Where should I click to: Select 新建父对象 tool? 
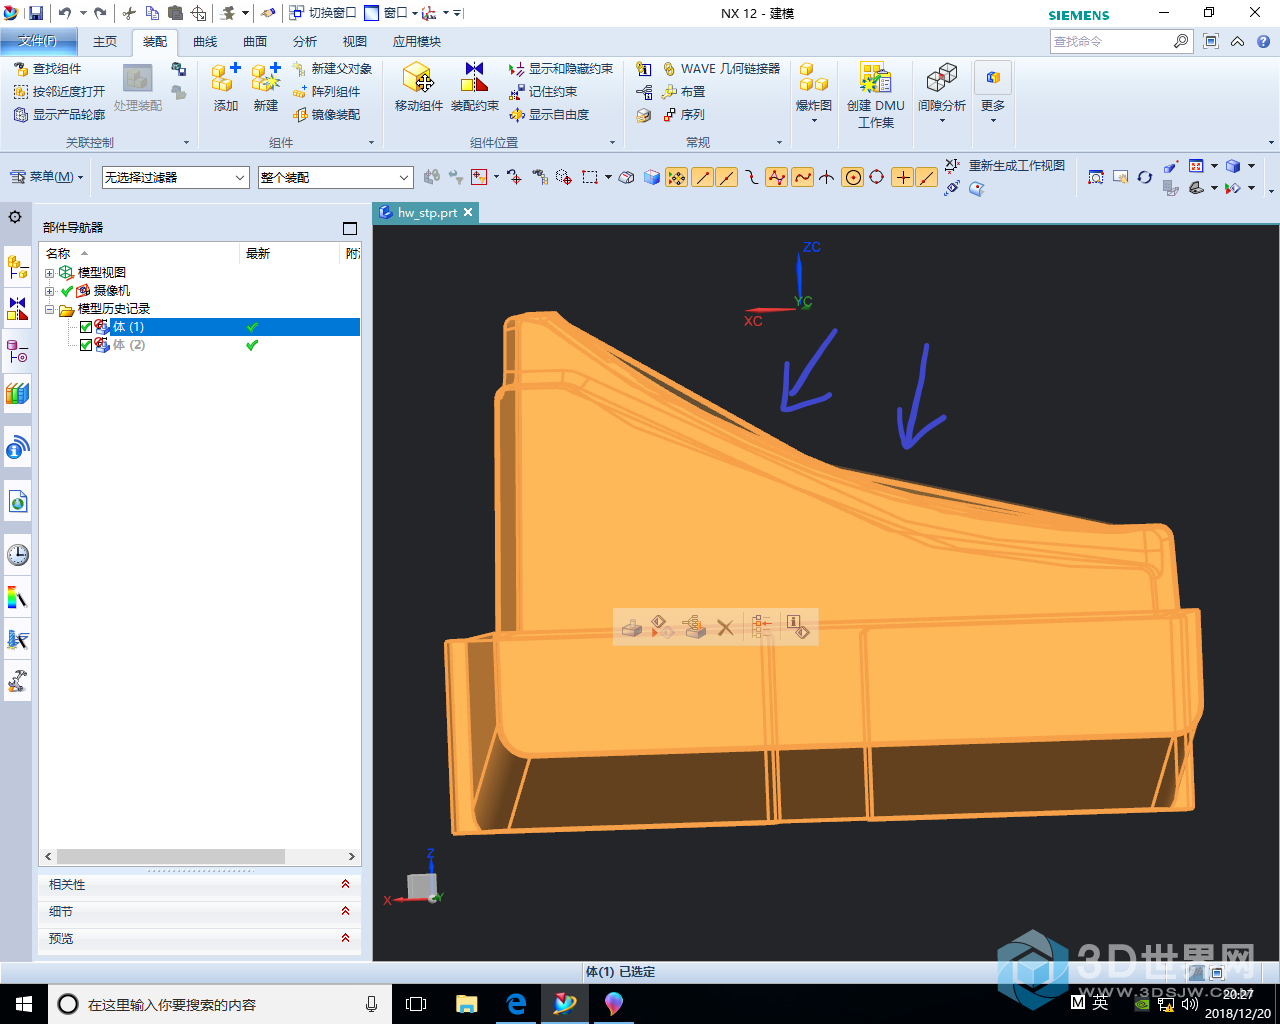tap(332, 69)
